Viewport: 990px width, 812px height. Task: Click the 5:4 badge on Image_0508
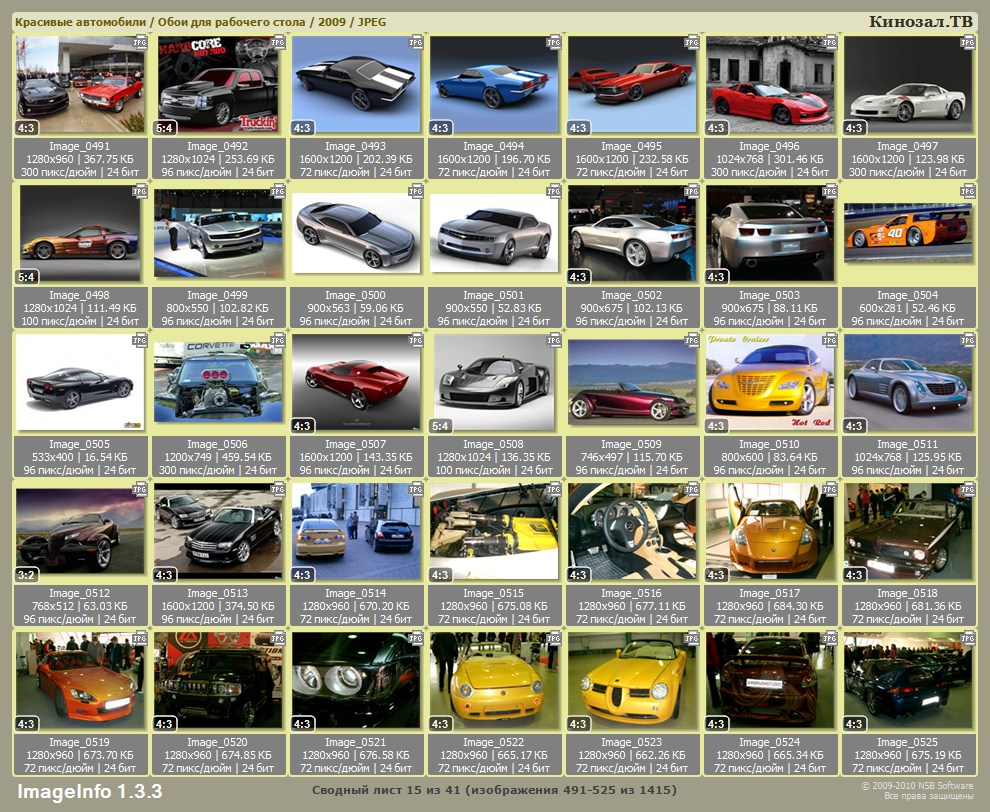(441, 426)
